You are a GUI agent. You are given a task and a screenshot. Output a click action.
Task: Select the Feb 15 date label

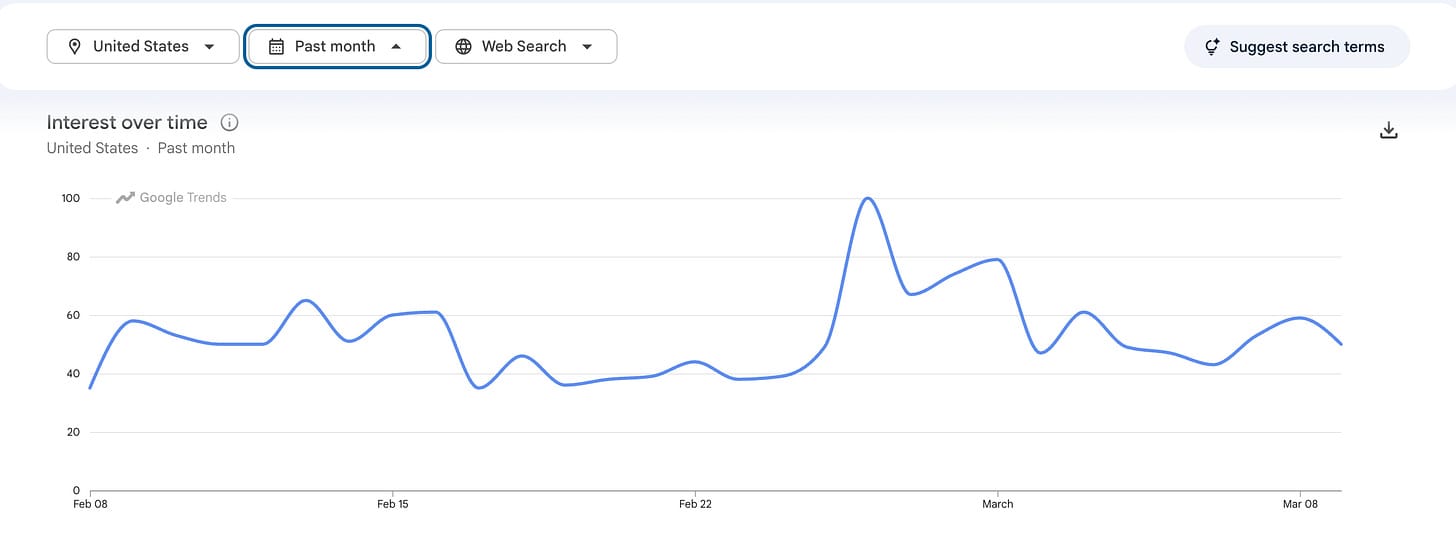[x=393, y=504]
